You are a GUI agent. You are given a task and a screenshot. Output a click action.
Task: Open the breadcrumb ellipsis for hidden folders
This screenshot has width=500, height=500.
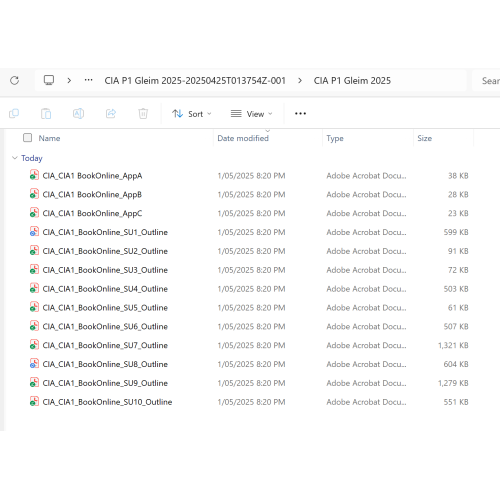[88, 80]
